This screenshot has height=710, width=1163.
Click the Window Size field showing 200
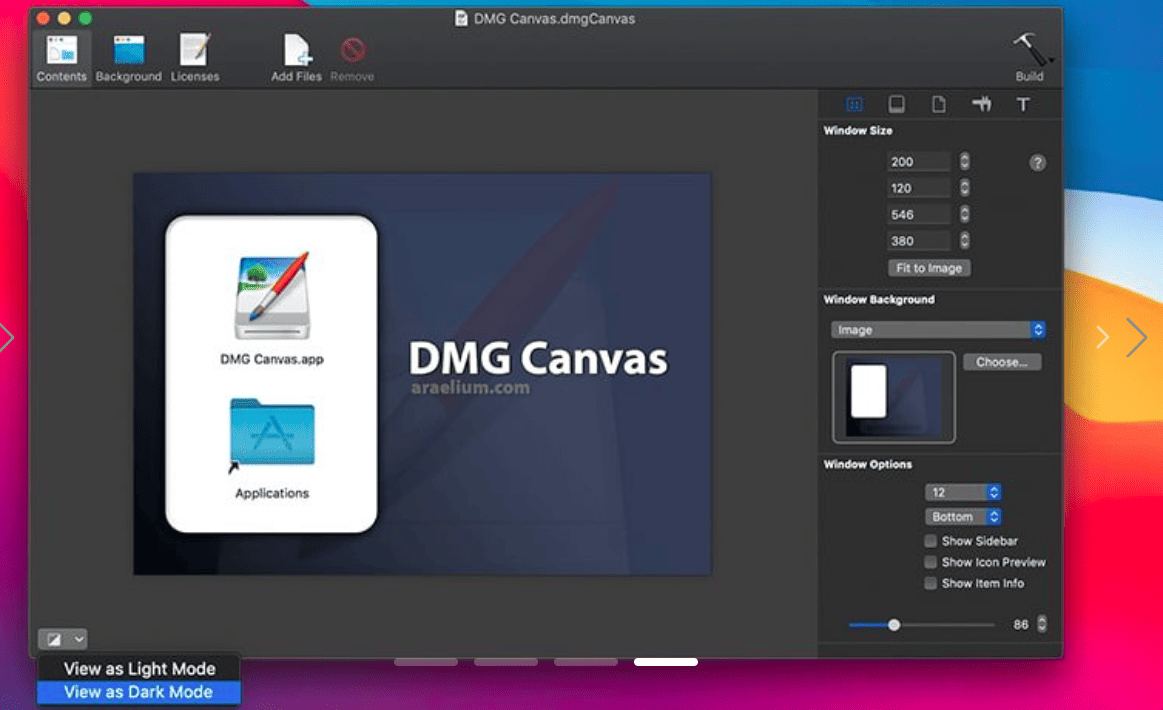click(x=918, y=162)
